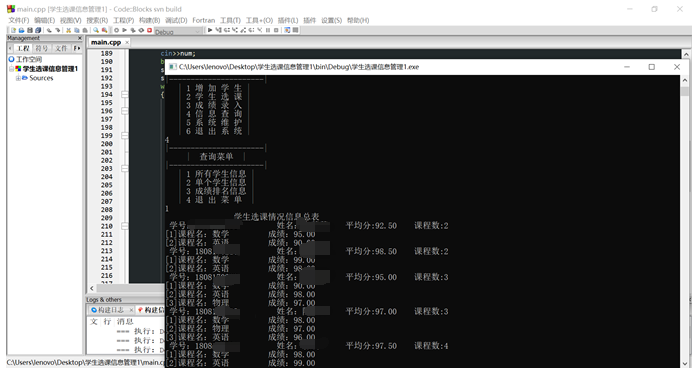Start debugging with Debug/Continue icon
This screenshot has width=692, height=369.
210,30
